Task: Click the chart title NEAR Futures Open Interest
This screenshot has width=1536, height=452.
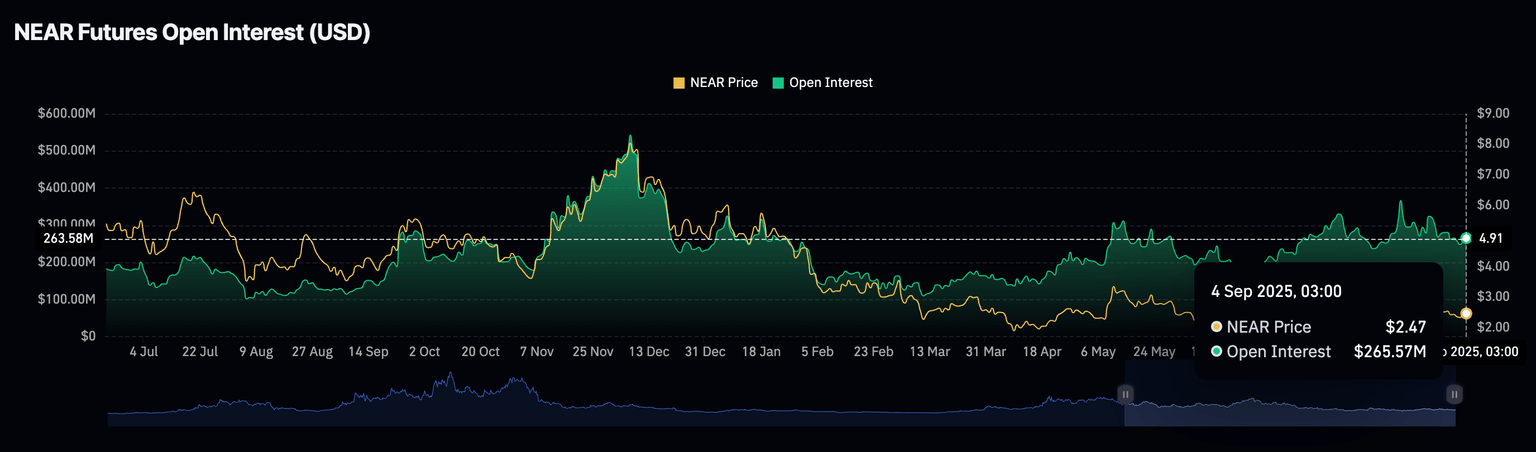Action: pos(192,32)
